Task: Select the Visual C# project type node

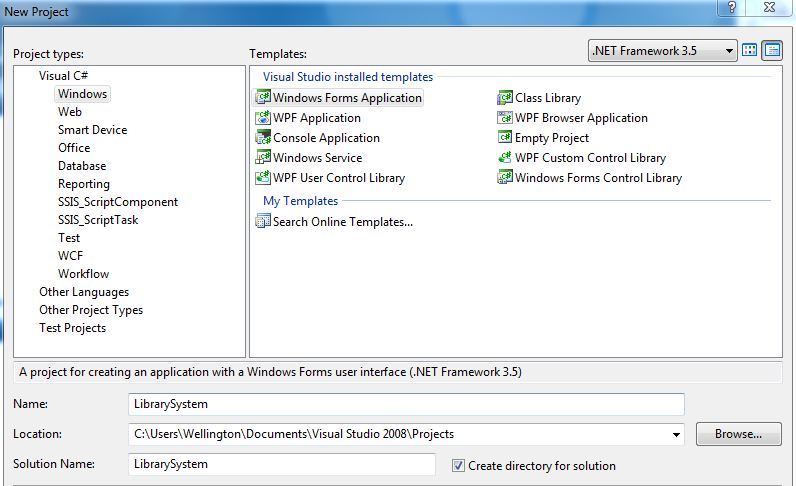Action: [x=64, y=76]
